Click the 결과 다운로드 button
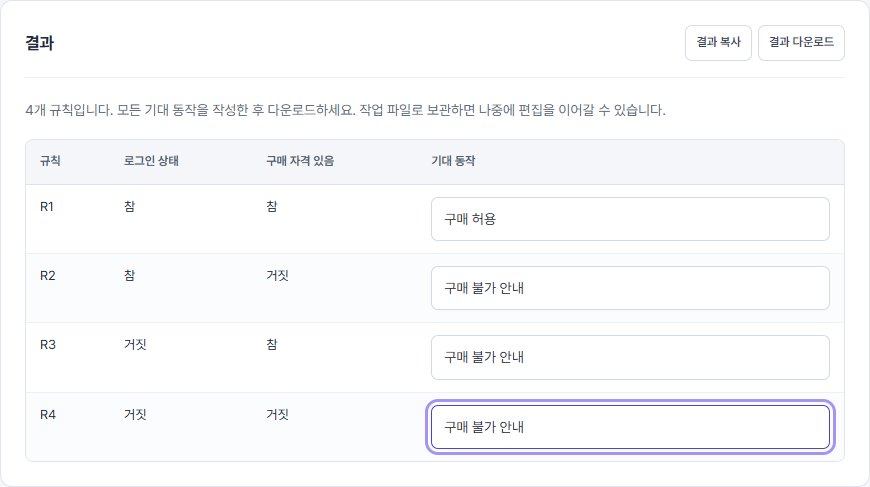This screenshot has width=870, height=487. [801, 43]
